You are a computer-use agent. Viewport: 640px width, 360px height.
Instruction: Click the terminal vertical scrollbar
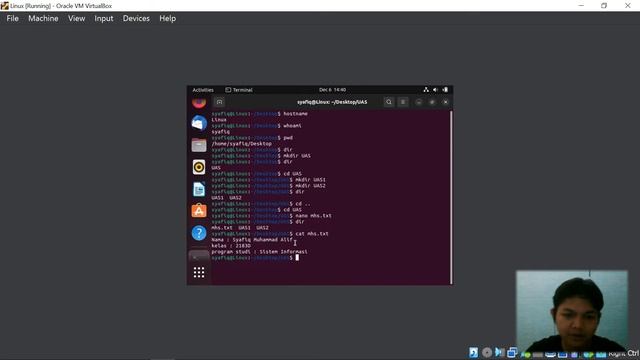pos(451,197)
